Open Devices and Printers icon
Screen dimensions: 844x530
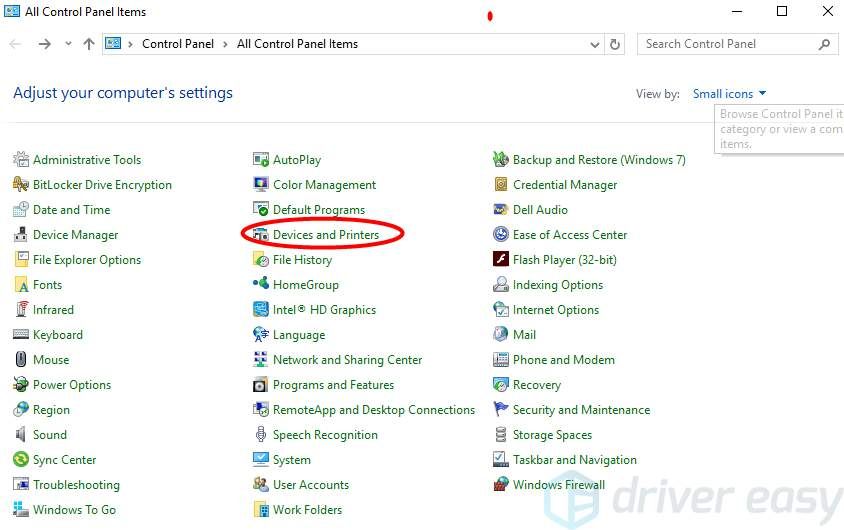pos(261,235)
